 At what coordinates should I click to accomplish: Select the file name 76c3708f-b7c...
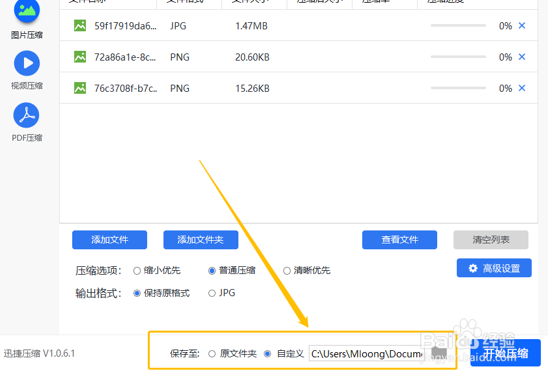(x=125, y=88)
